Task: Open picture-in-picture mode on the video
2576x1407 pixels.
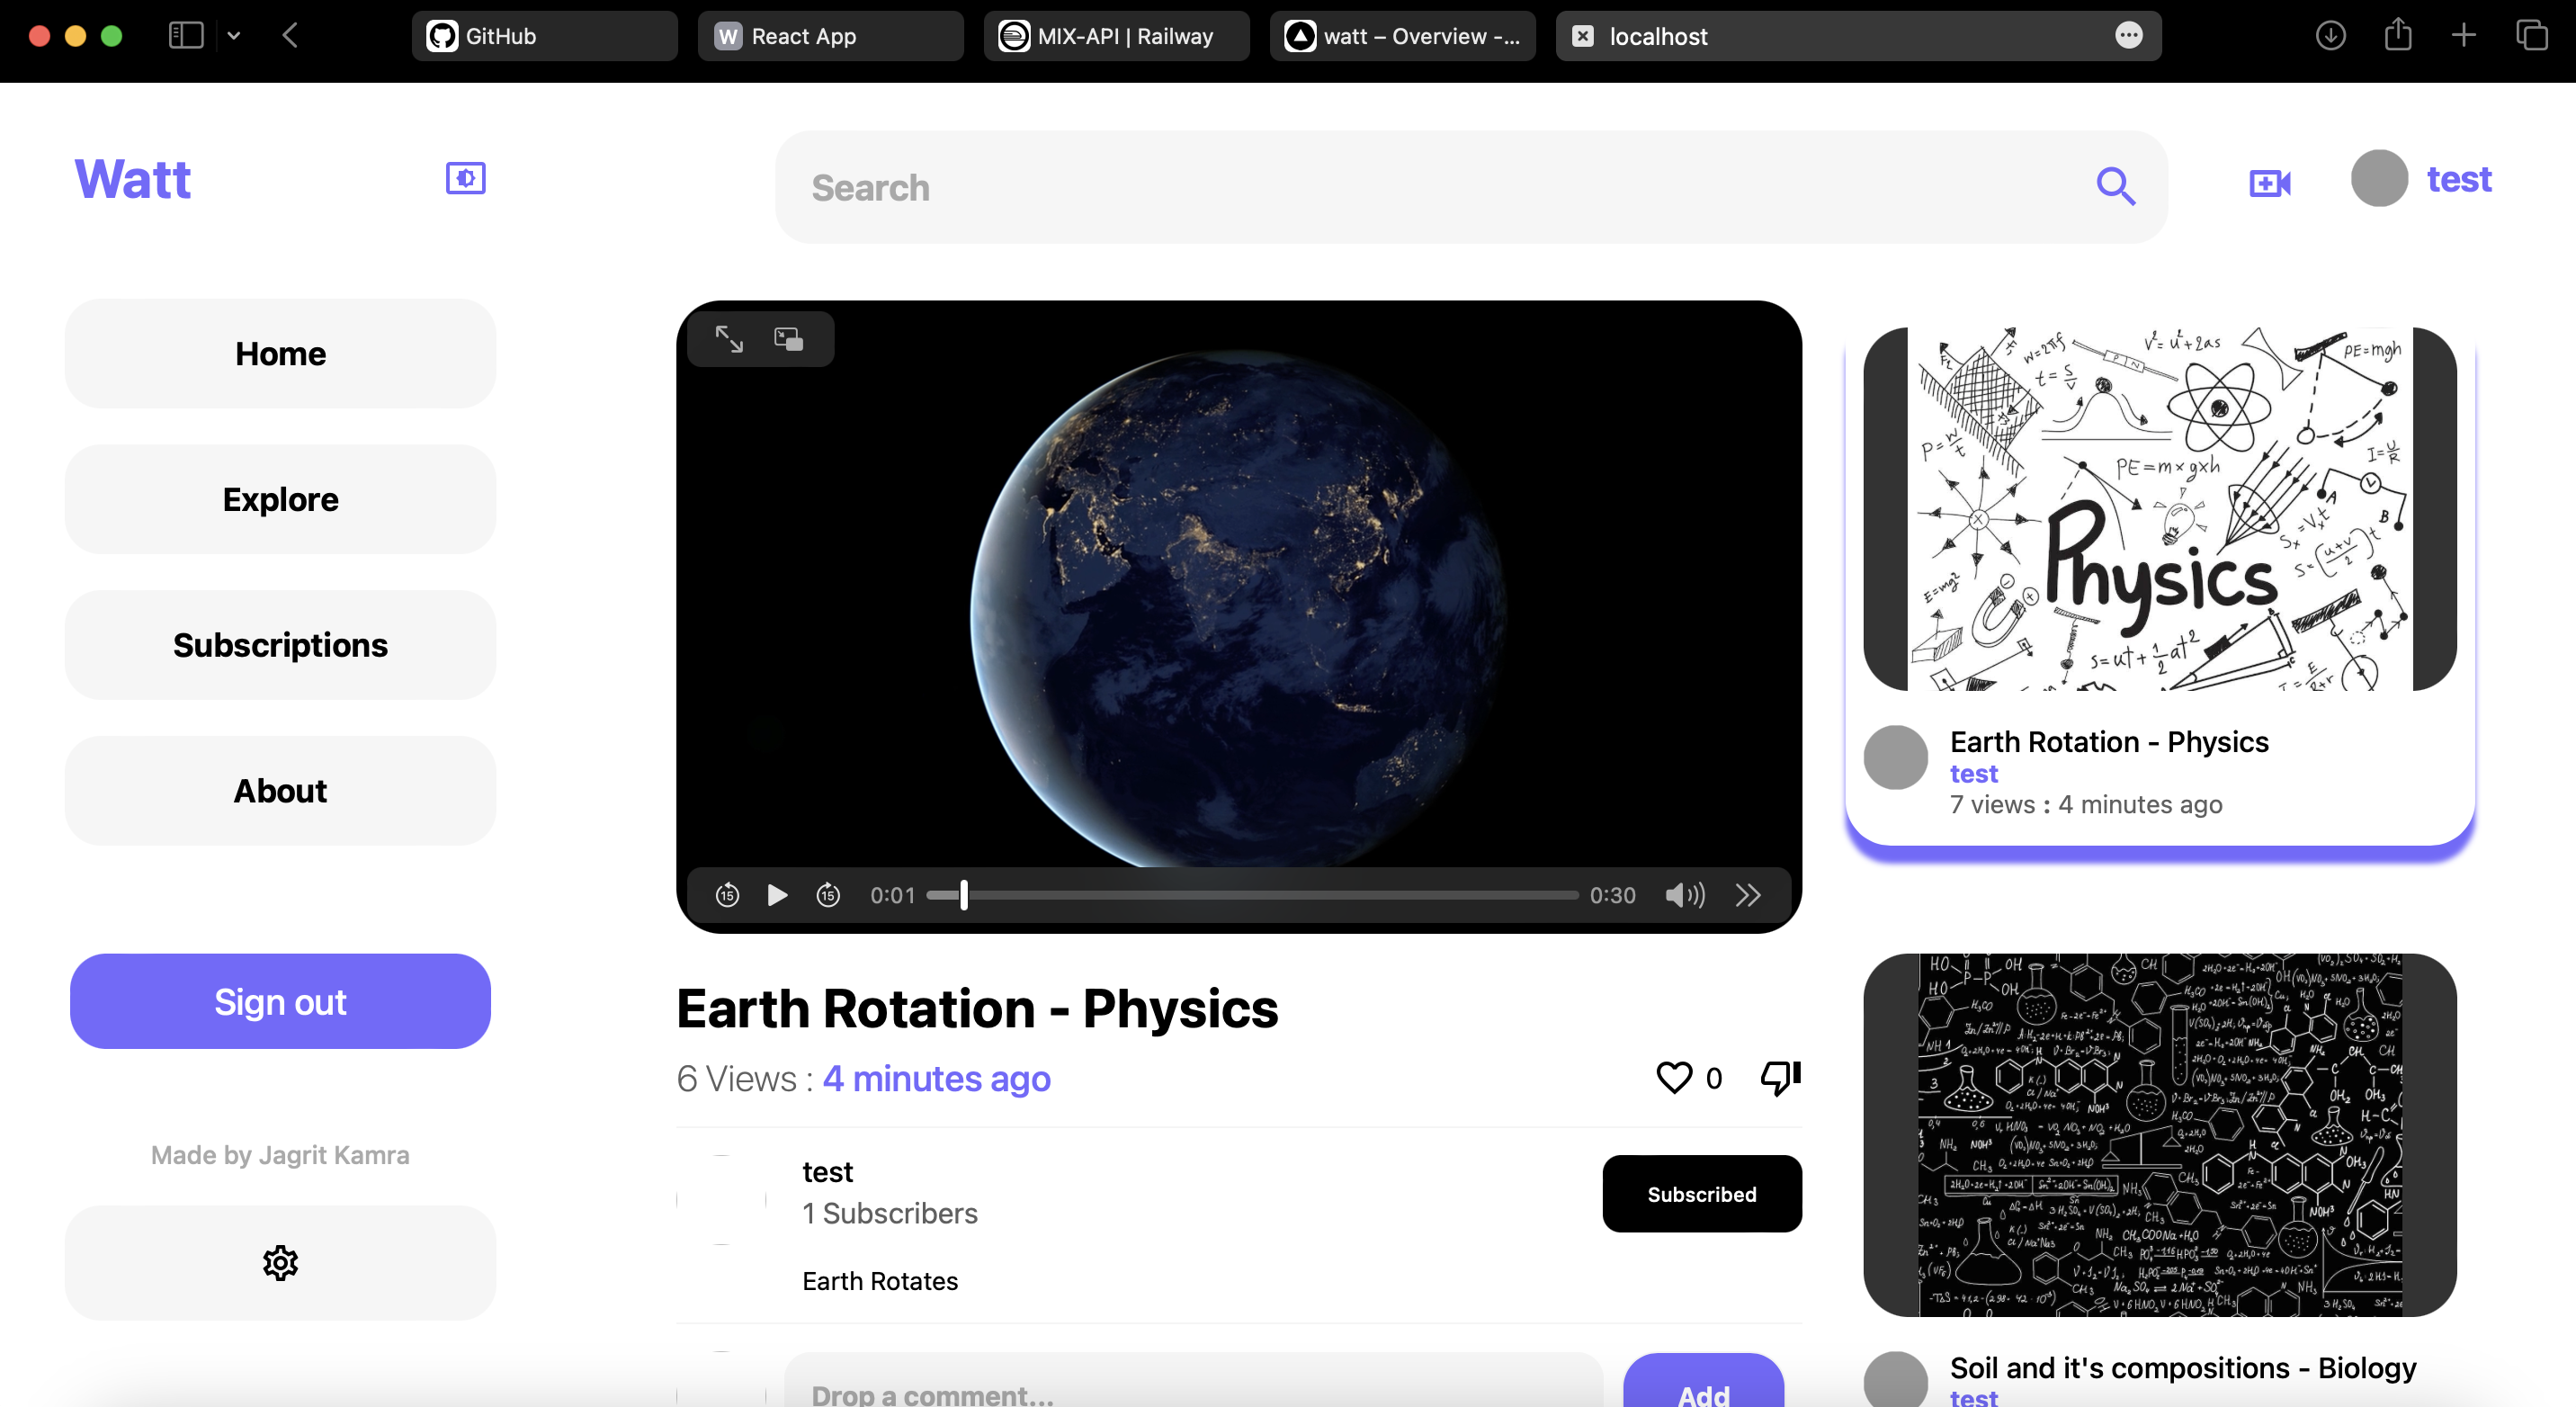Action: point(789,339)
